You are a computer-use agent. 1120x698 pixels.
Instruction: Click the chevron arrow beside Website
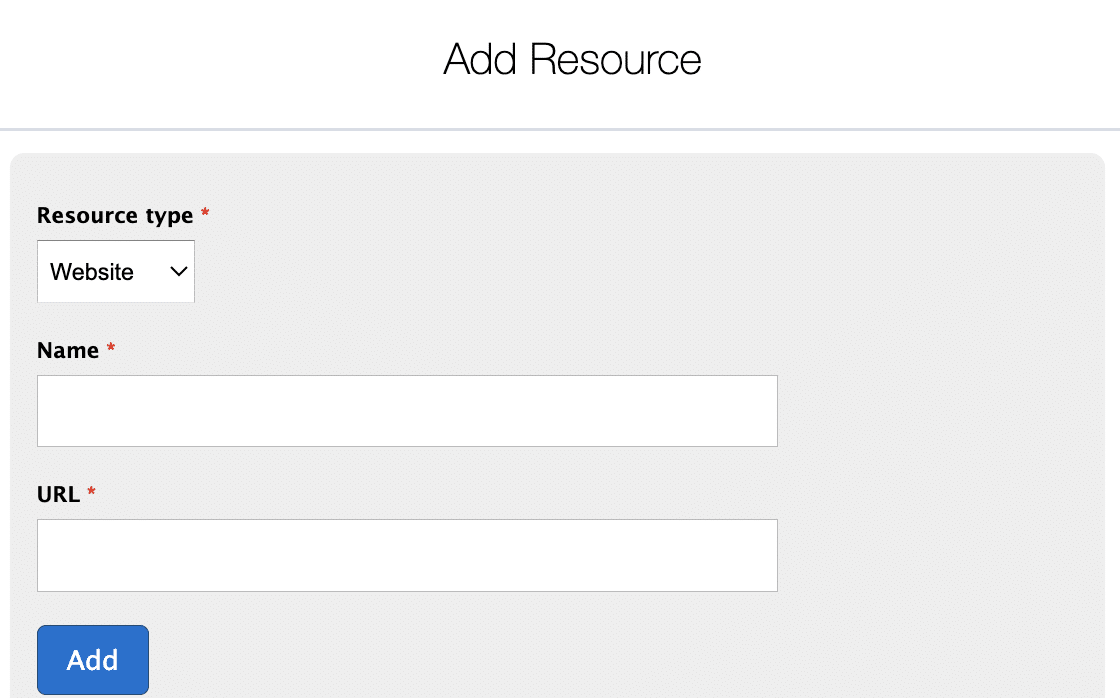[x=179, y=271]
